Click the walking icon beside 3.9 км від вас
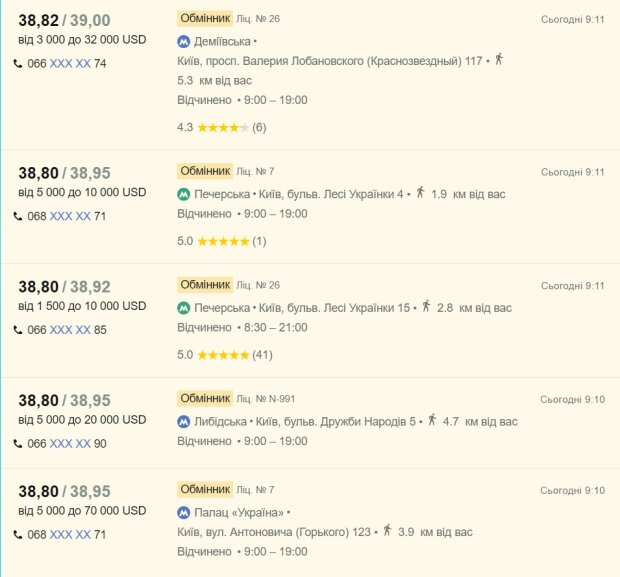620x577 pixels. [388, 530]
